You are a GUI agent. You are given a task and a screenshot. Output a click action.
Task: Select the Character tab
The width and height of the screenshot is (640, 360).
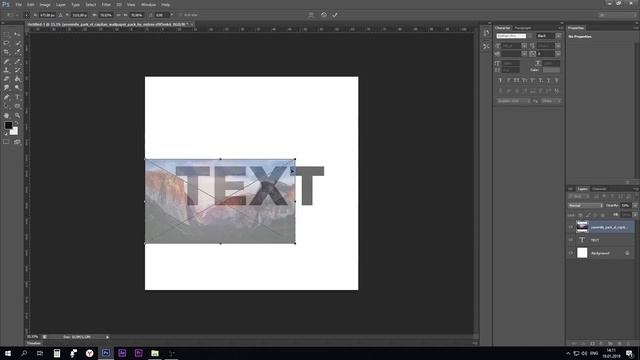(502, 28)
